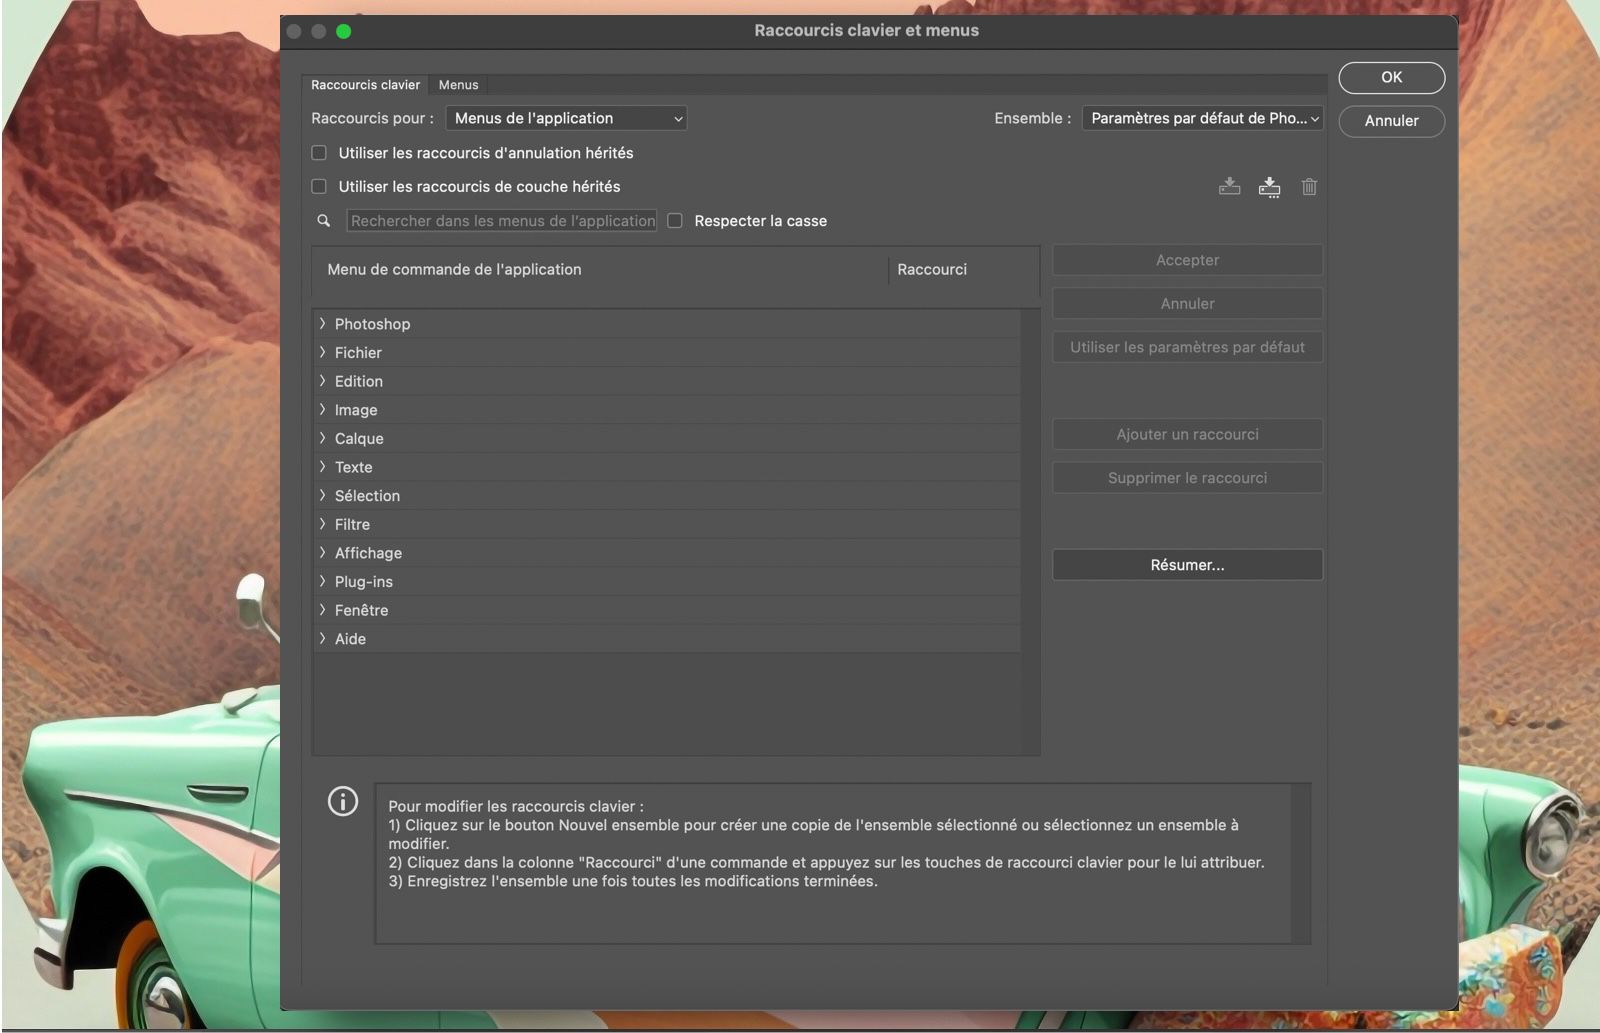Click the search magnifier icon
1600x1033 pixels.
(x=323, y=220)
